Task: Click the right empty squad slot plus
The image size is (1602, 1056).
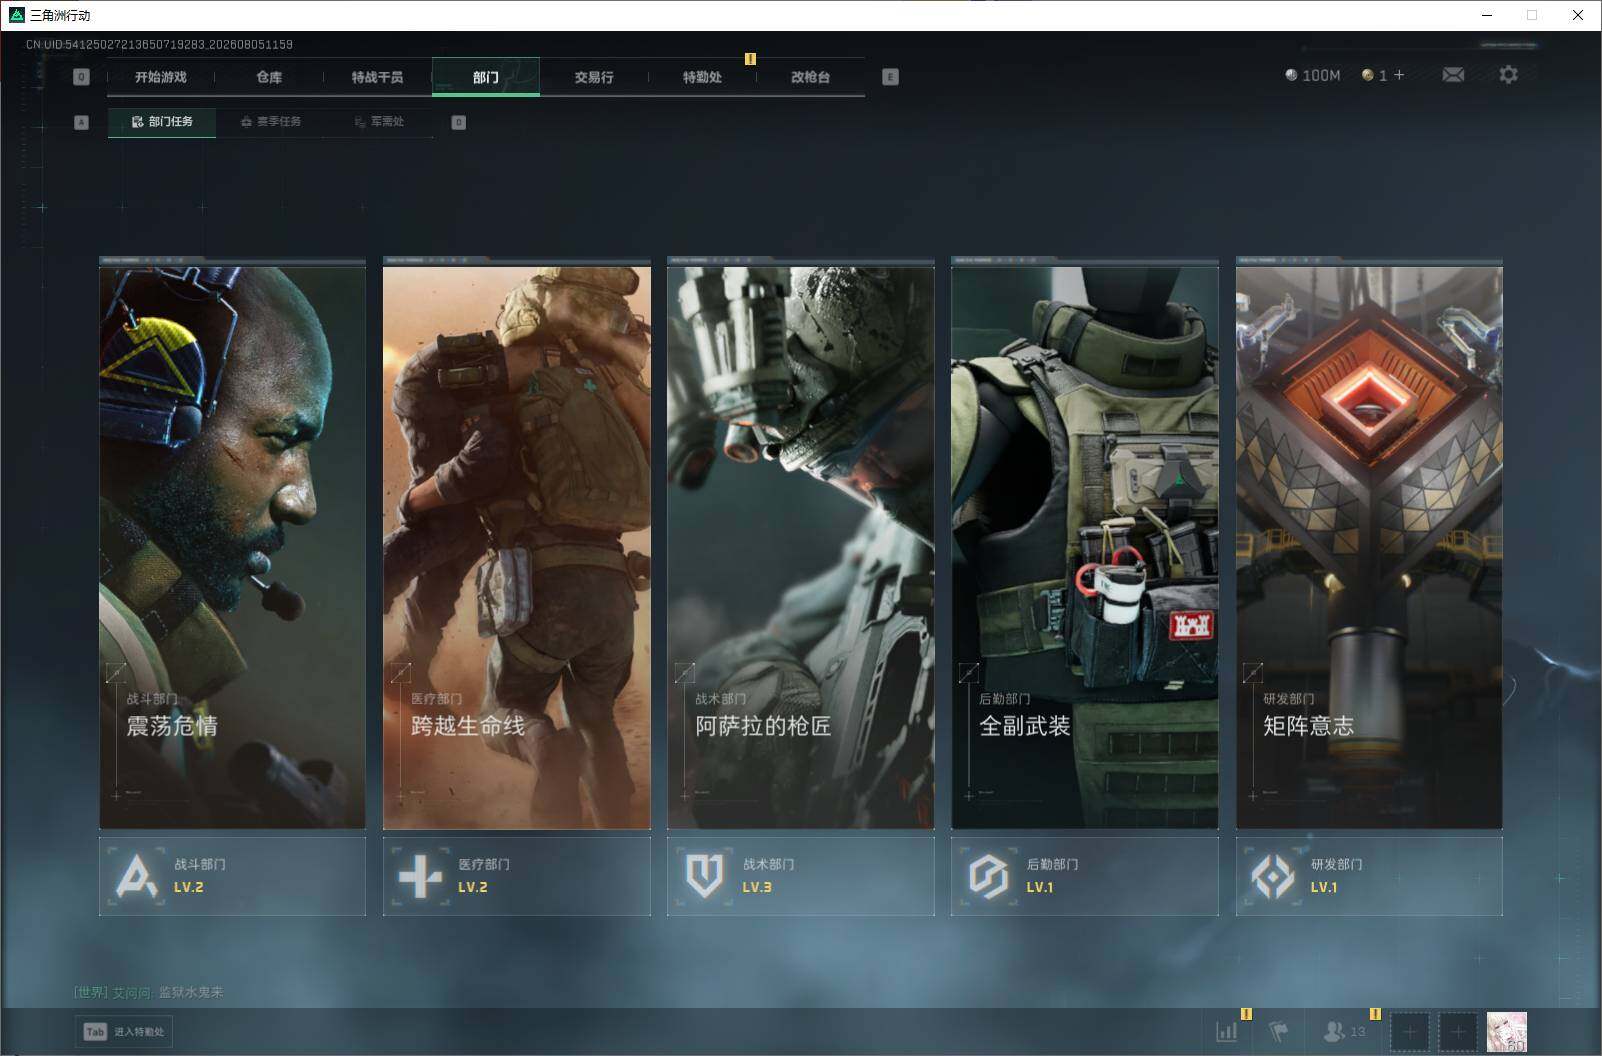Action: click(1458, 1032)
